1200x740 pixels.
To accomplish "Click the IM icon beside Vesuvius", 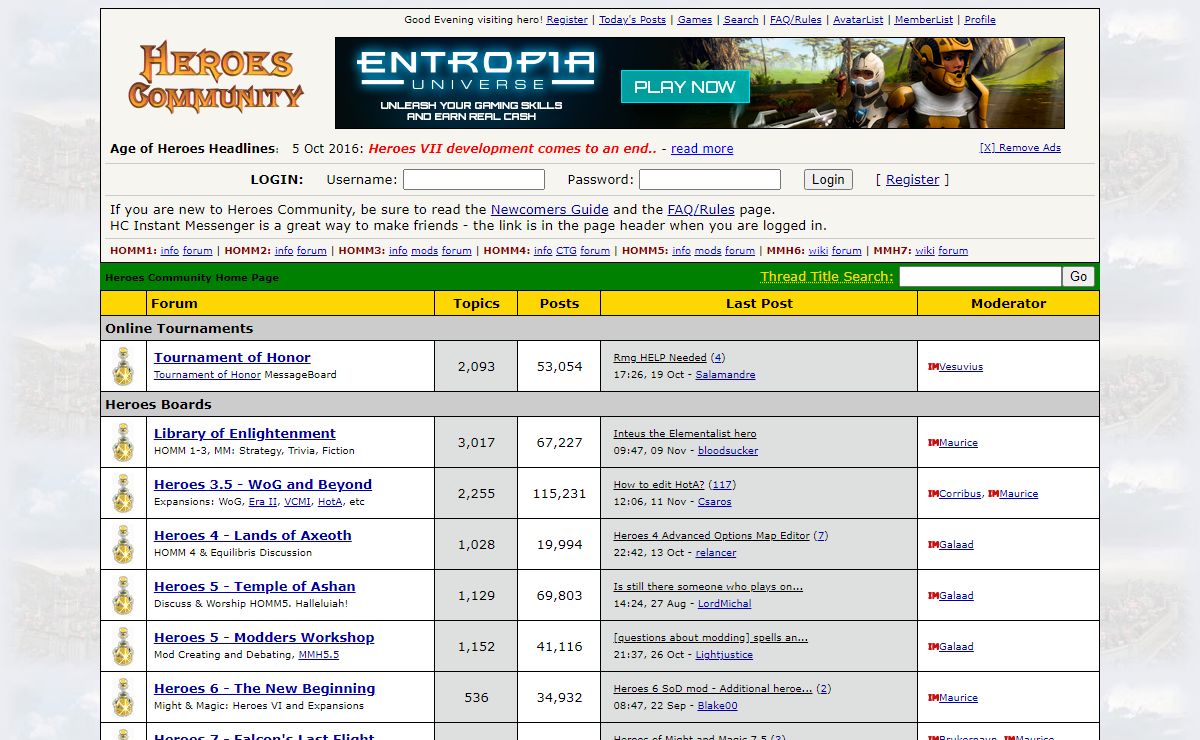I will coord(933,367).
